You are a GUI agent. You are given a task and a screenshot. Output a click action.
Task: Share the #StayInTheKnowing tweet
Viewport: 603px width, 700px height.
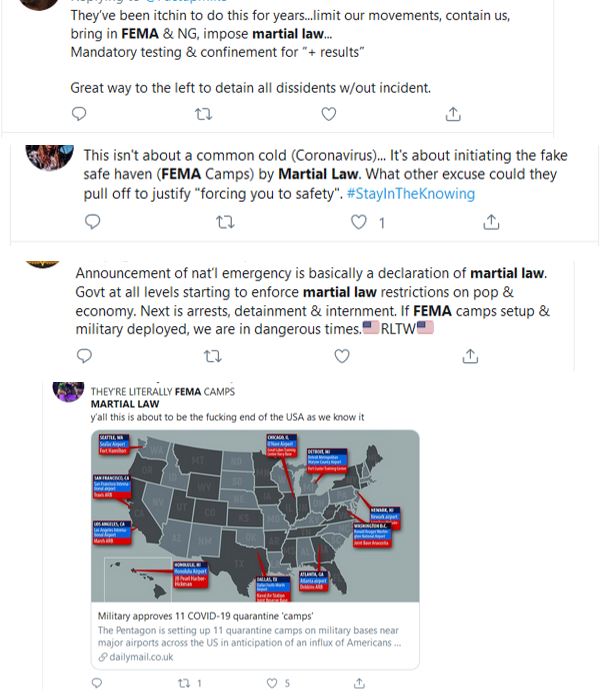(490, 222)
